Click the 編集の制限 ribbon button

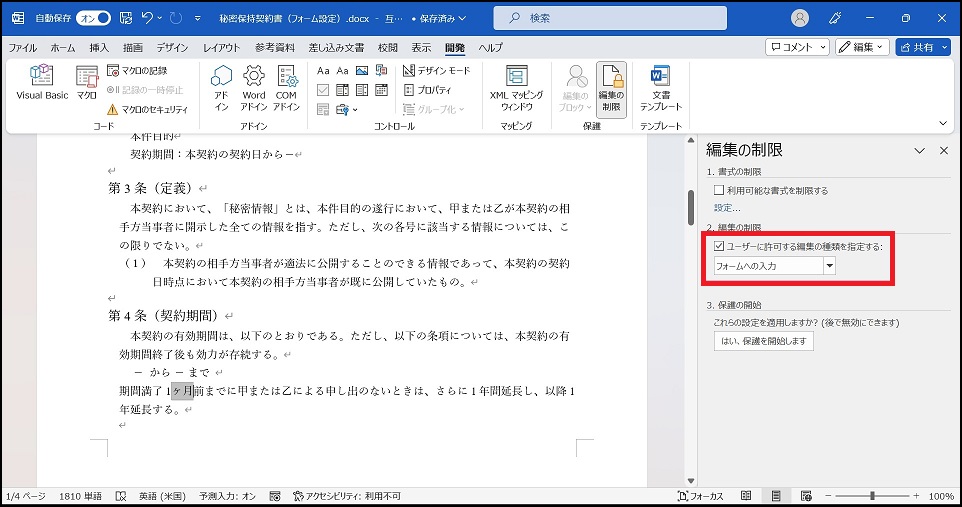point(611,88)
